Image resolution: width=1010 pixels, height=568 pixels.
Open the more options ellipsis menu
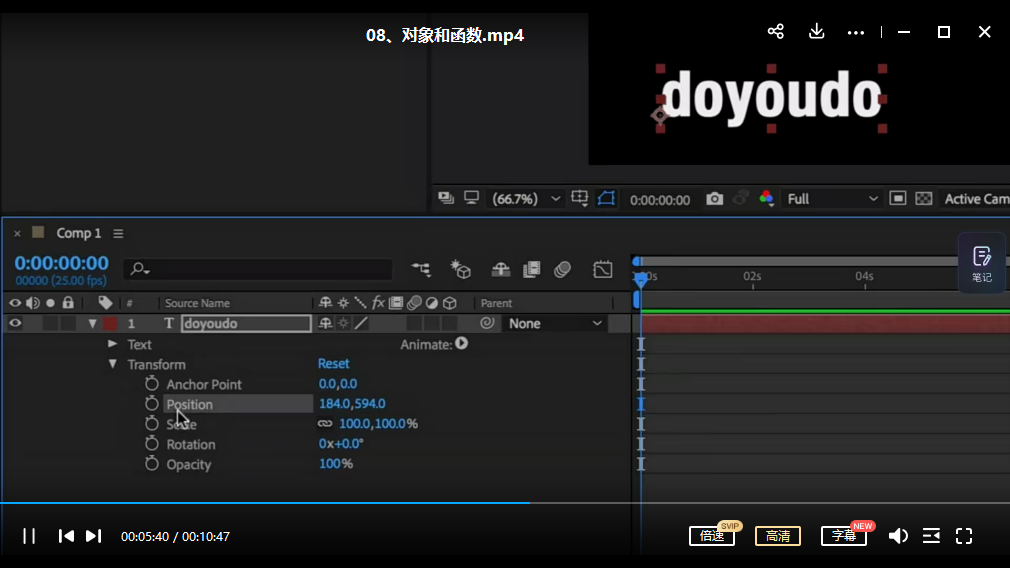pyautogui.click(x=855, y=32)
